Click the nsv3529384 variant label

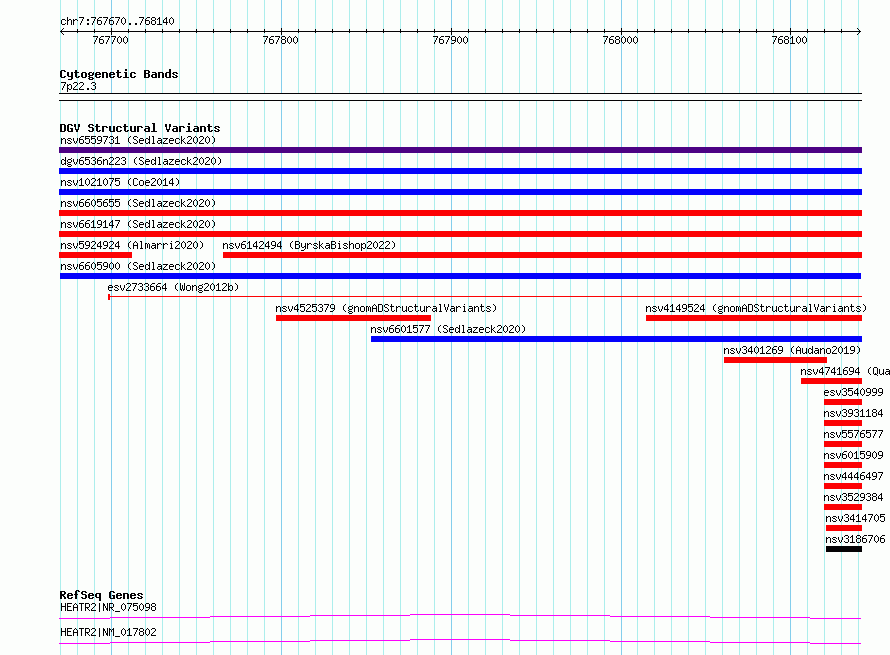853,497
